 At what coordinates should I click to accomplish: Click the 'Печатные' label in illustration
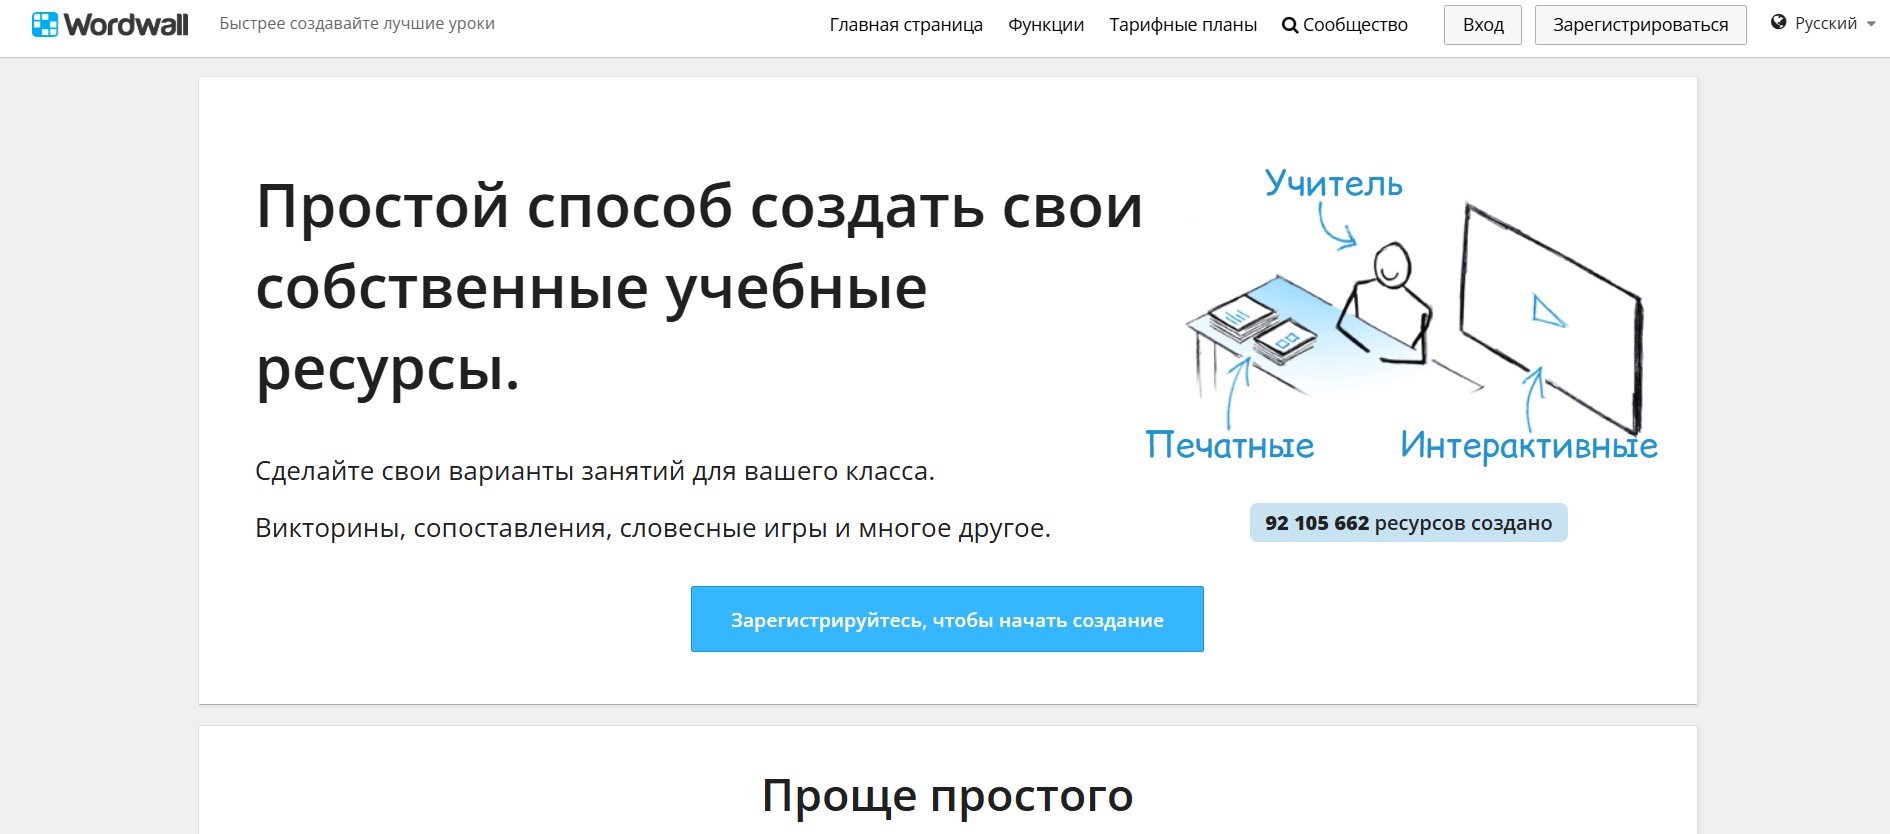[x=1229, y=445]
